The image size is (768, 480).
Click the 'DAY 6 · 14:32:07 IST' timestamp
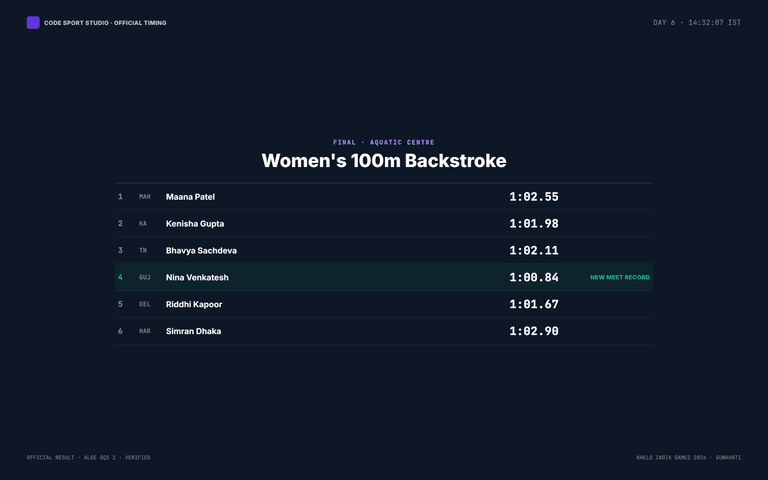(696, 23)
